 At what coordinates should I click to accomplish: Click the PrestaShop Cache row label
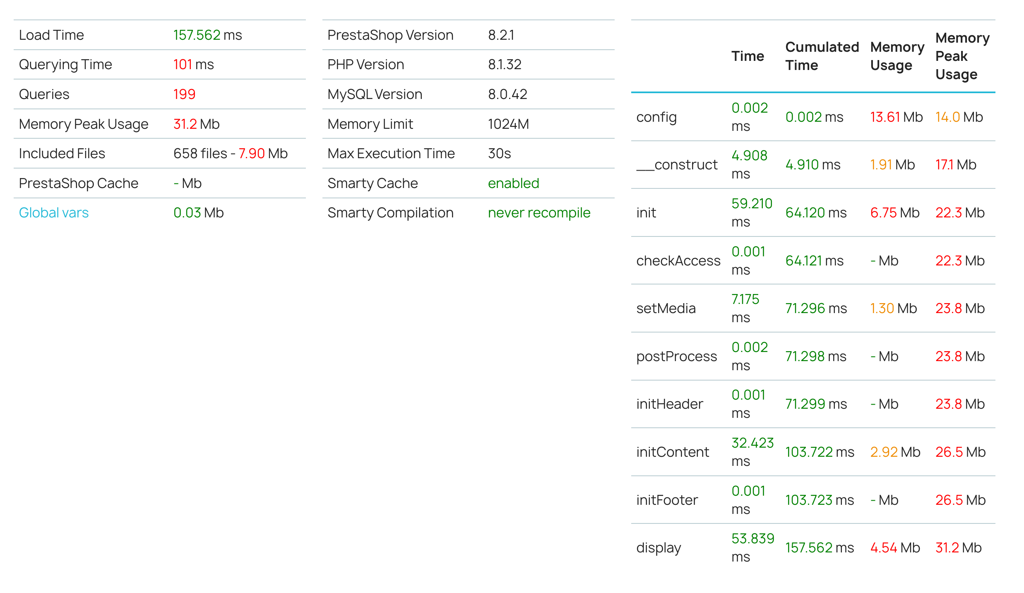pos(78,183)
